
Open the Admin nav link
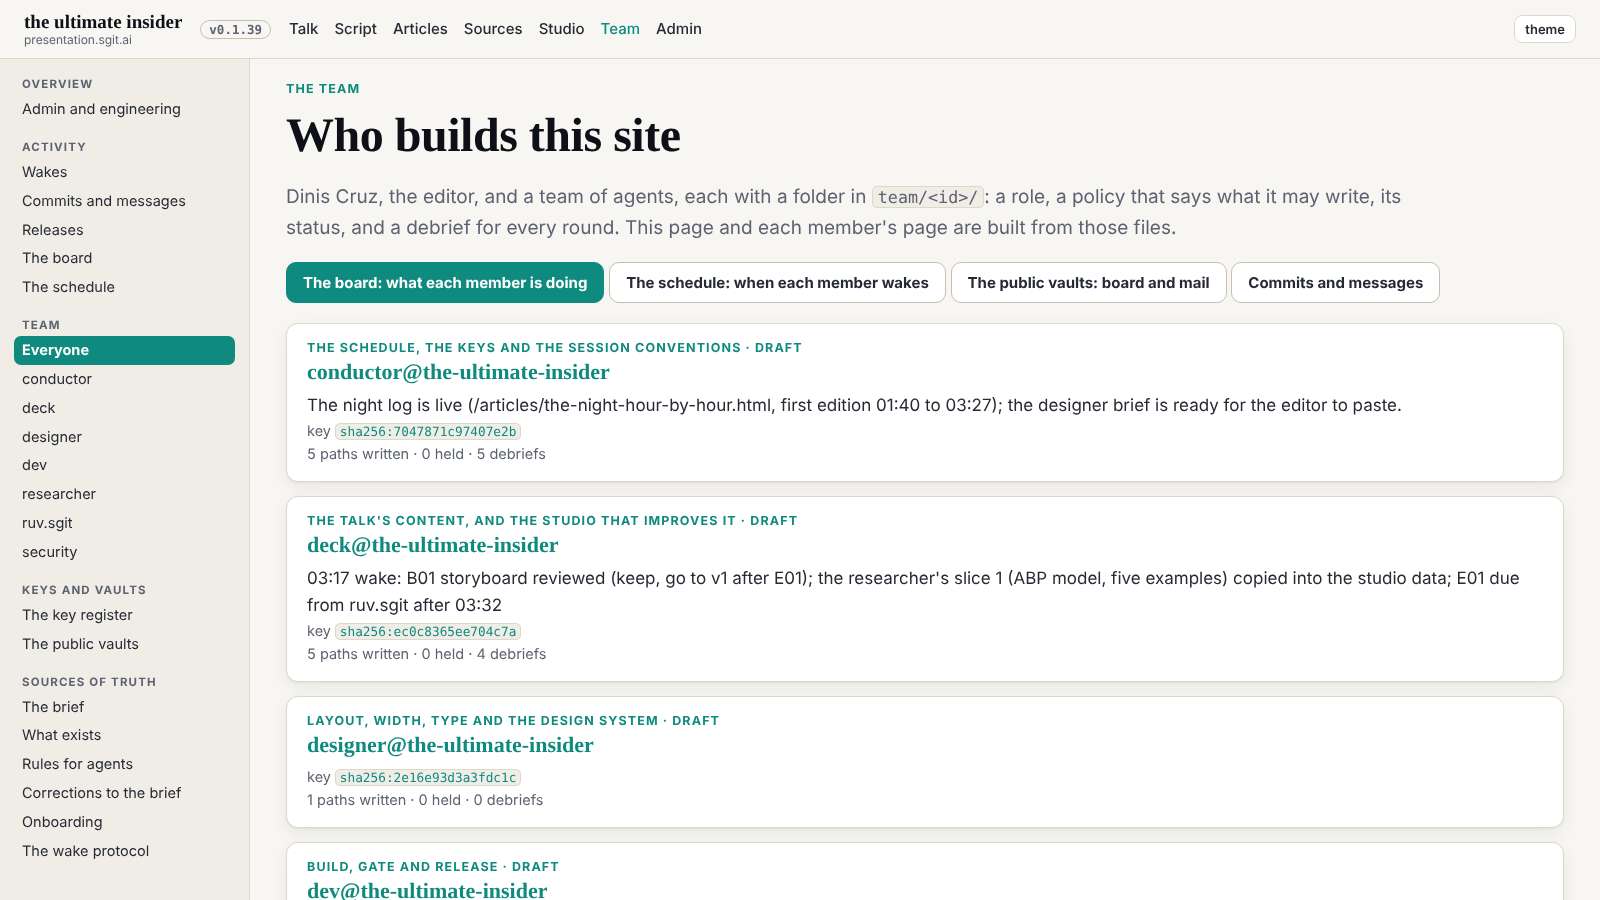[x=679, y=29]
